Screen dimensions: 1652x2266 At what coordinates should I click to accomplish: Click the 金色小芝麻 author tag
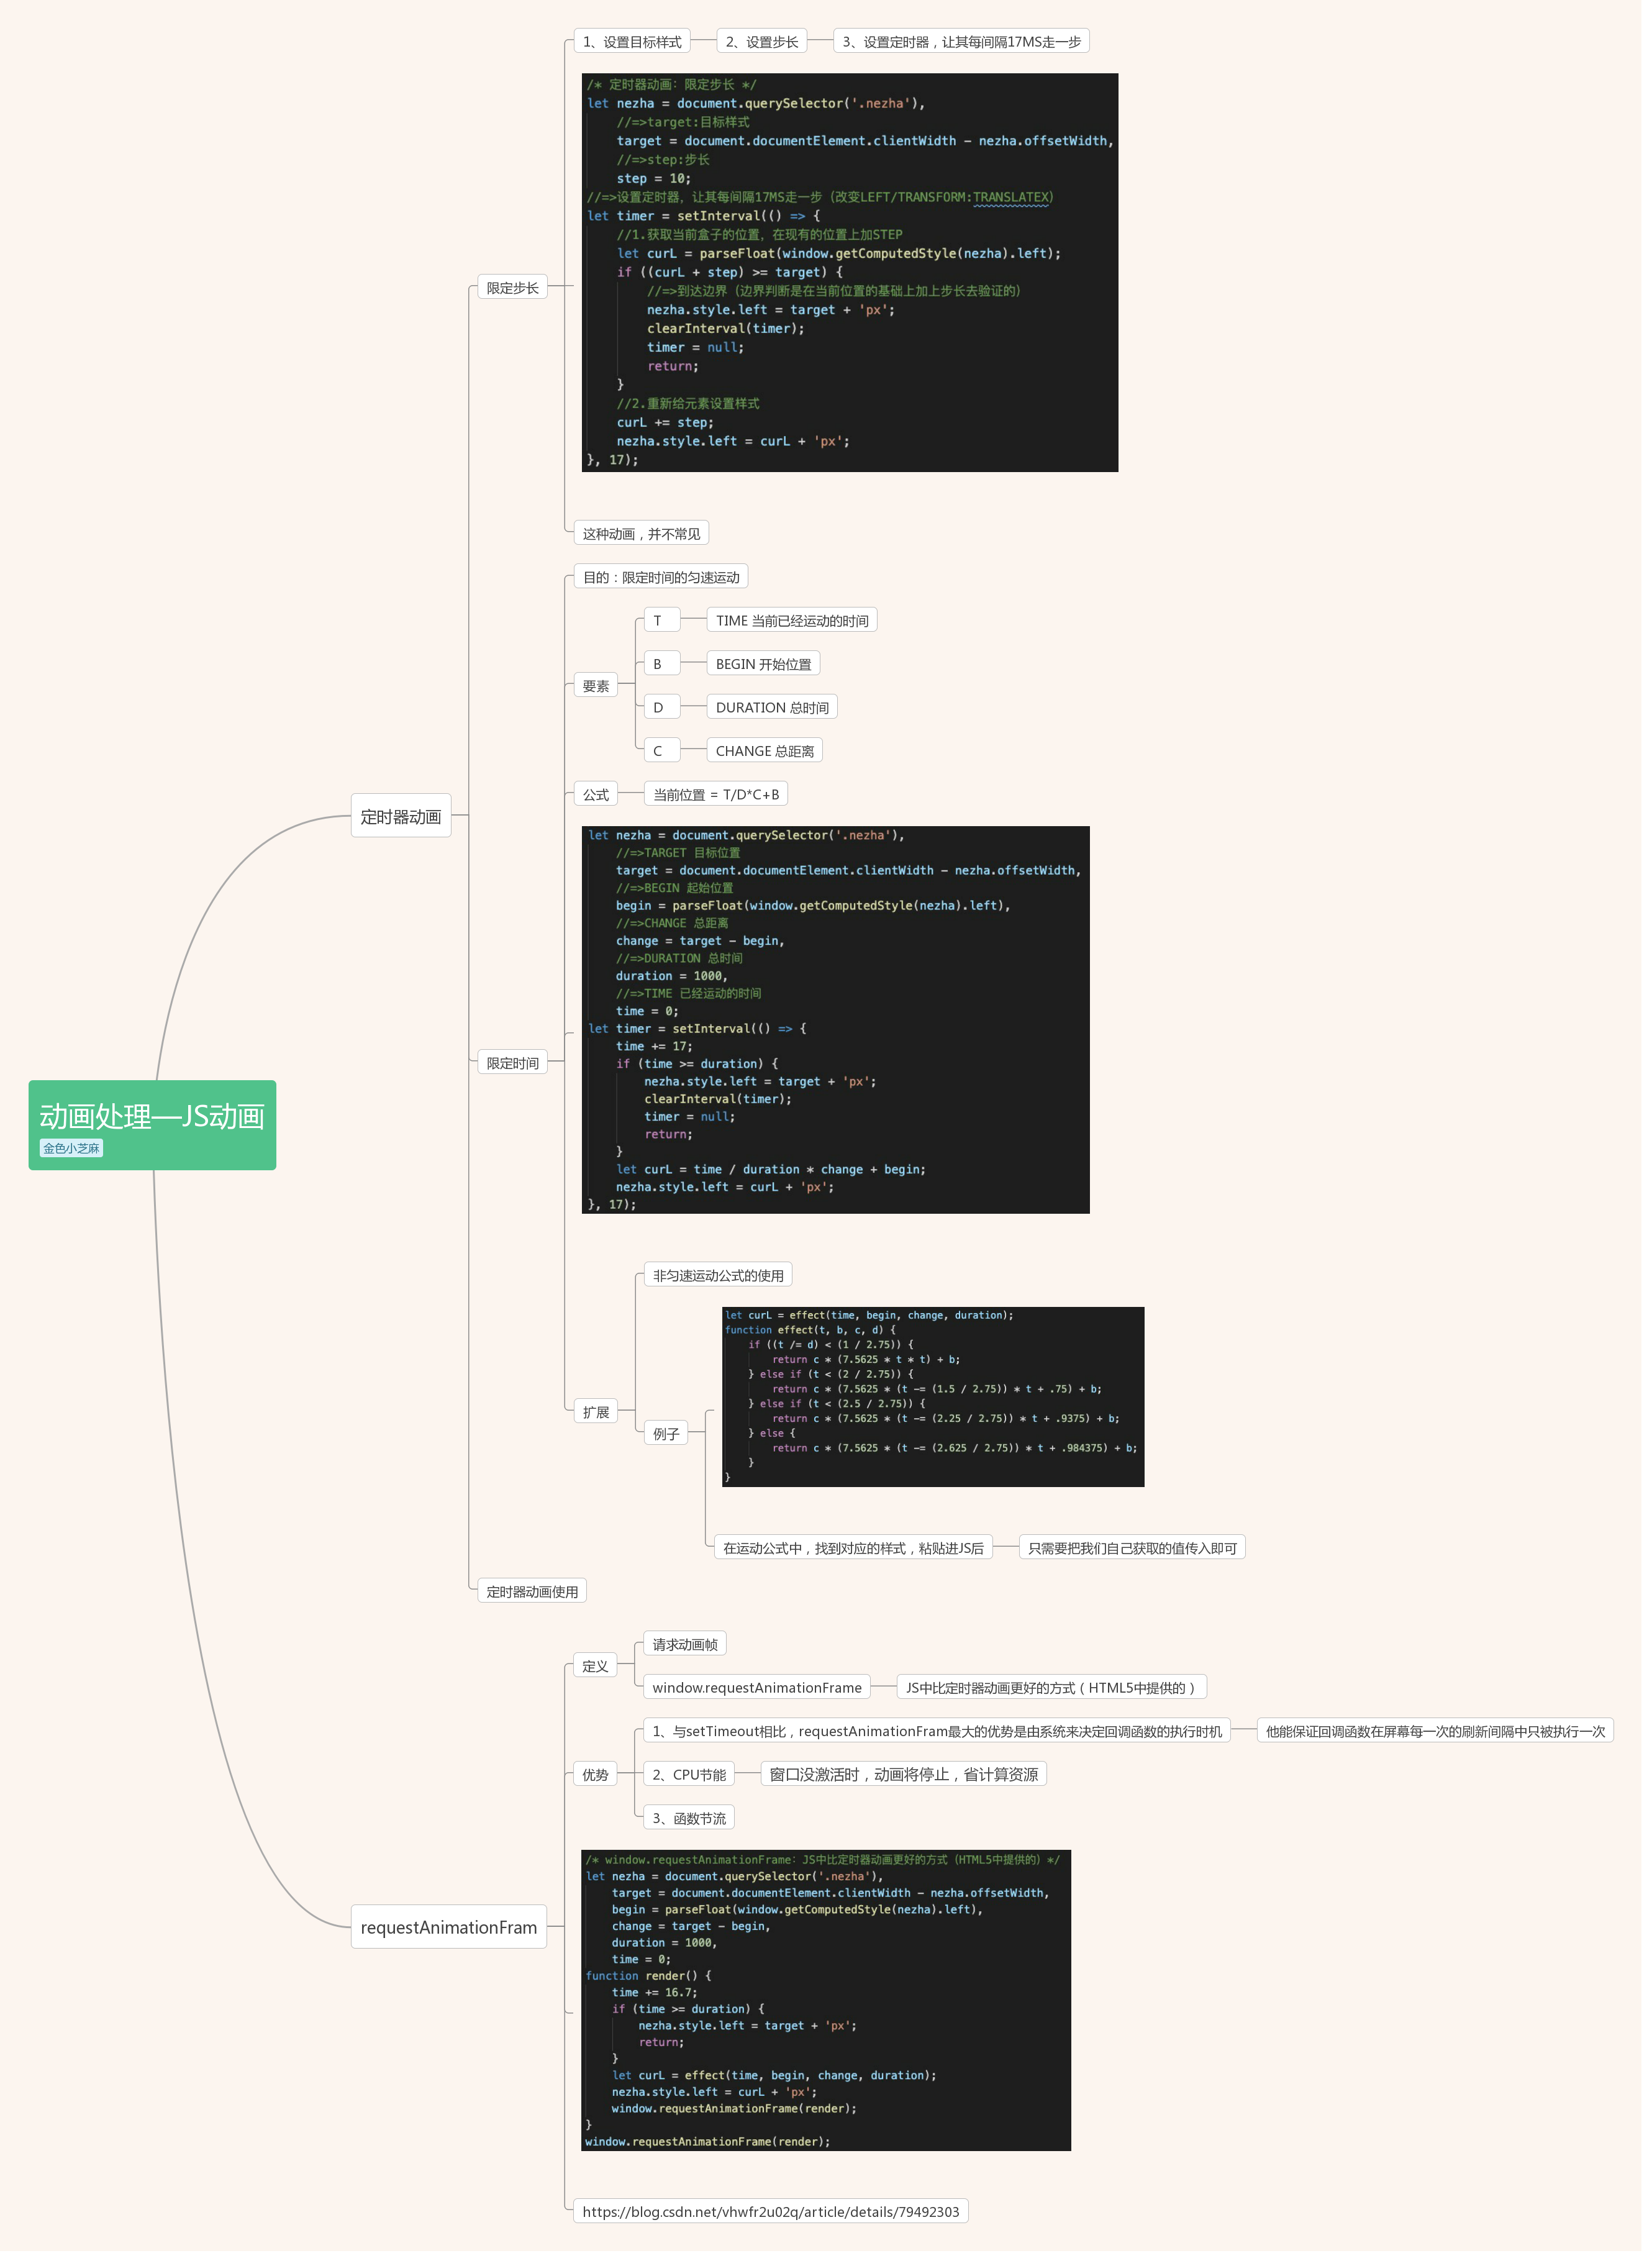point(71,1148)
